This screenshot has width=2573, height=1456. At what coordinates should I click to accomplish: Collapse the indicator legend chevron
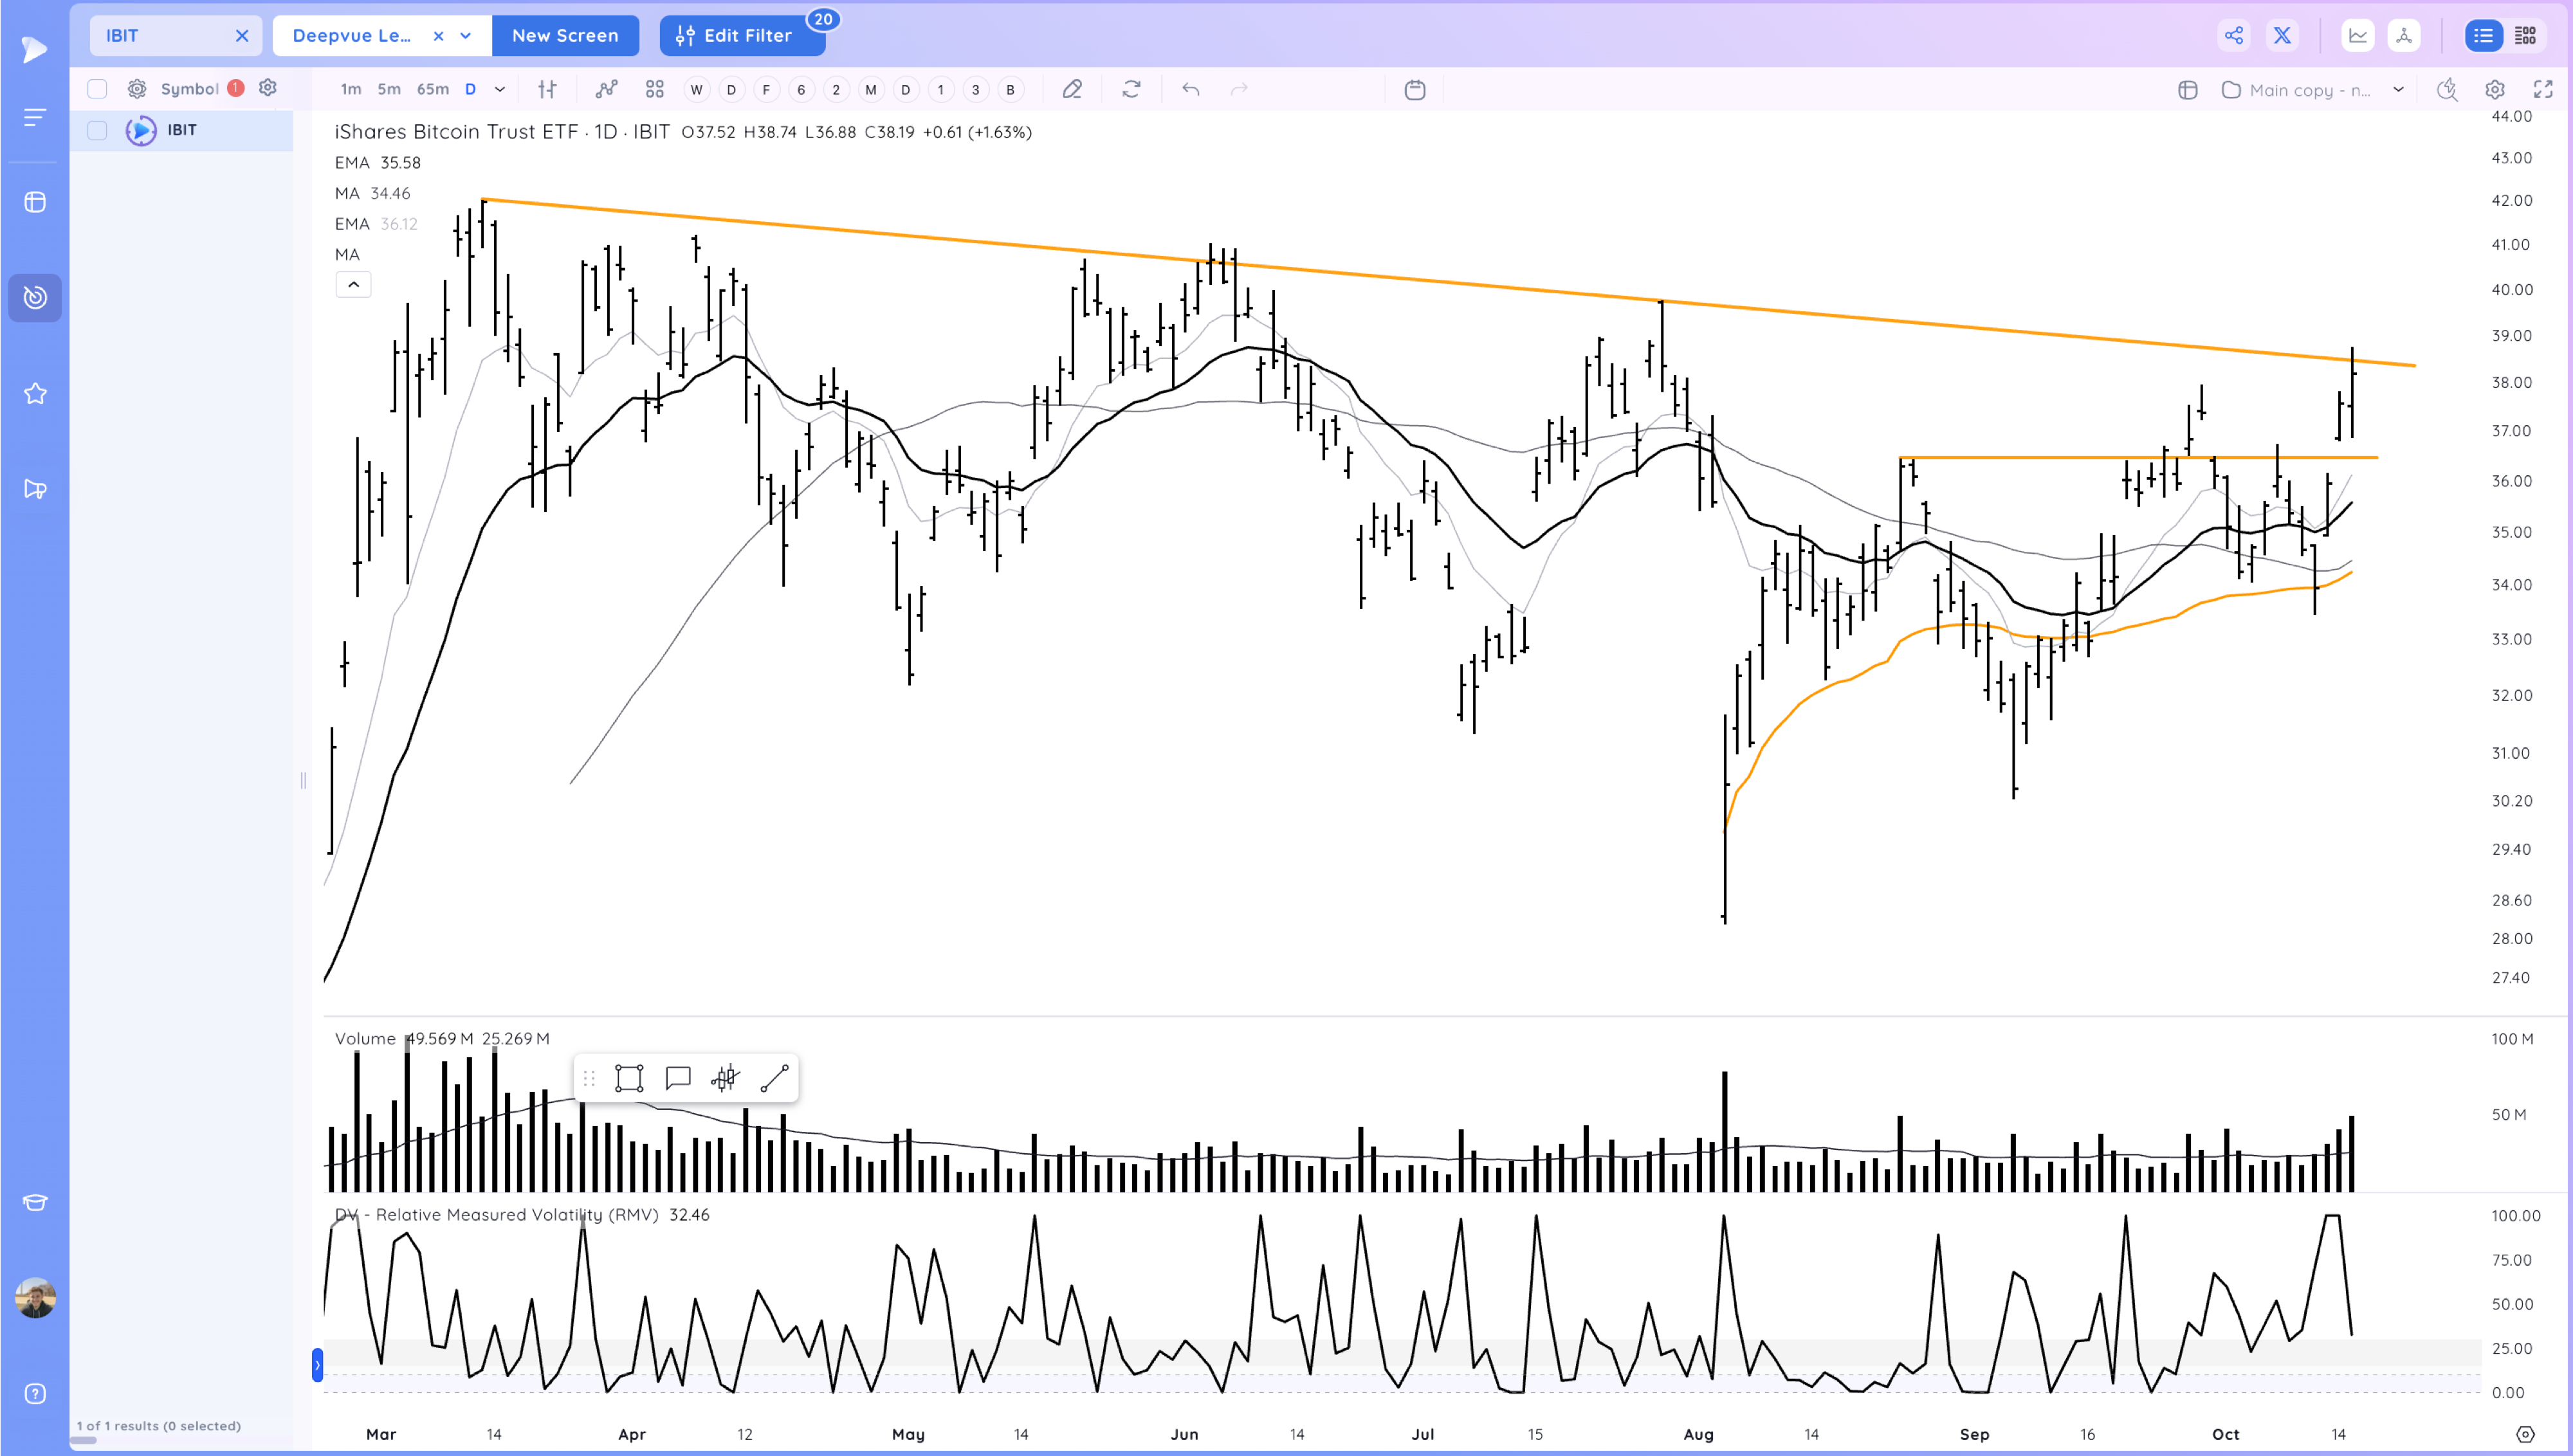click(353, 285)
